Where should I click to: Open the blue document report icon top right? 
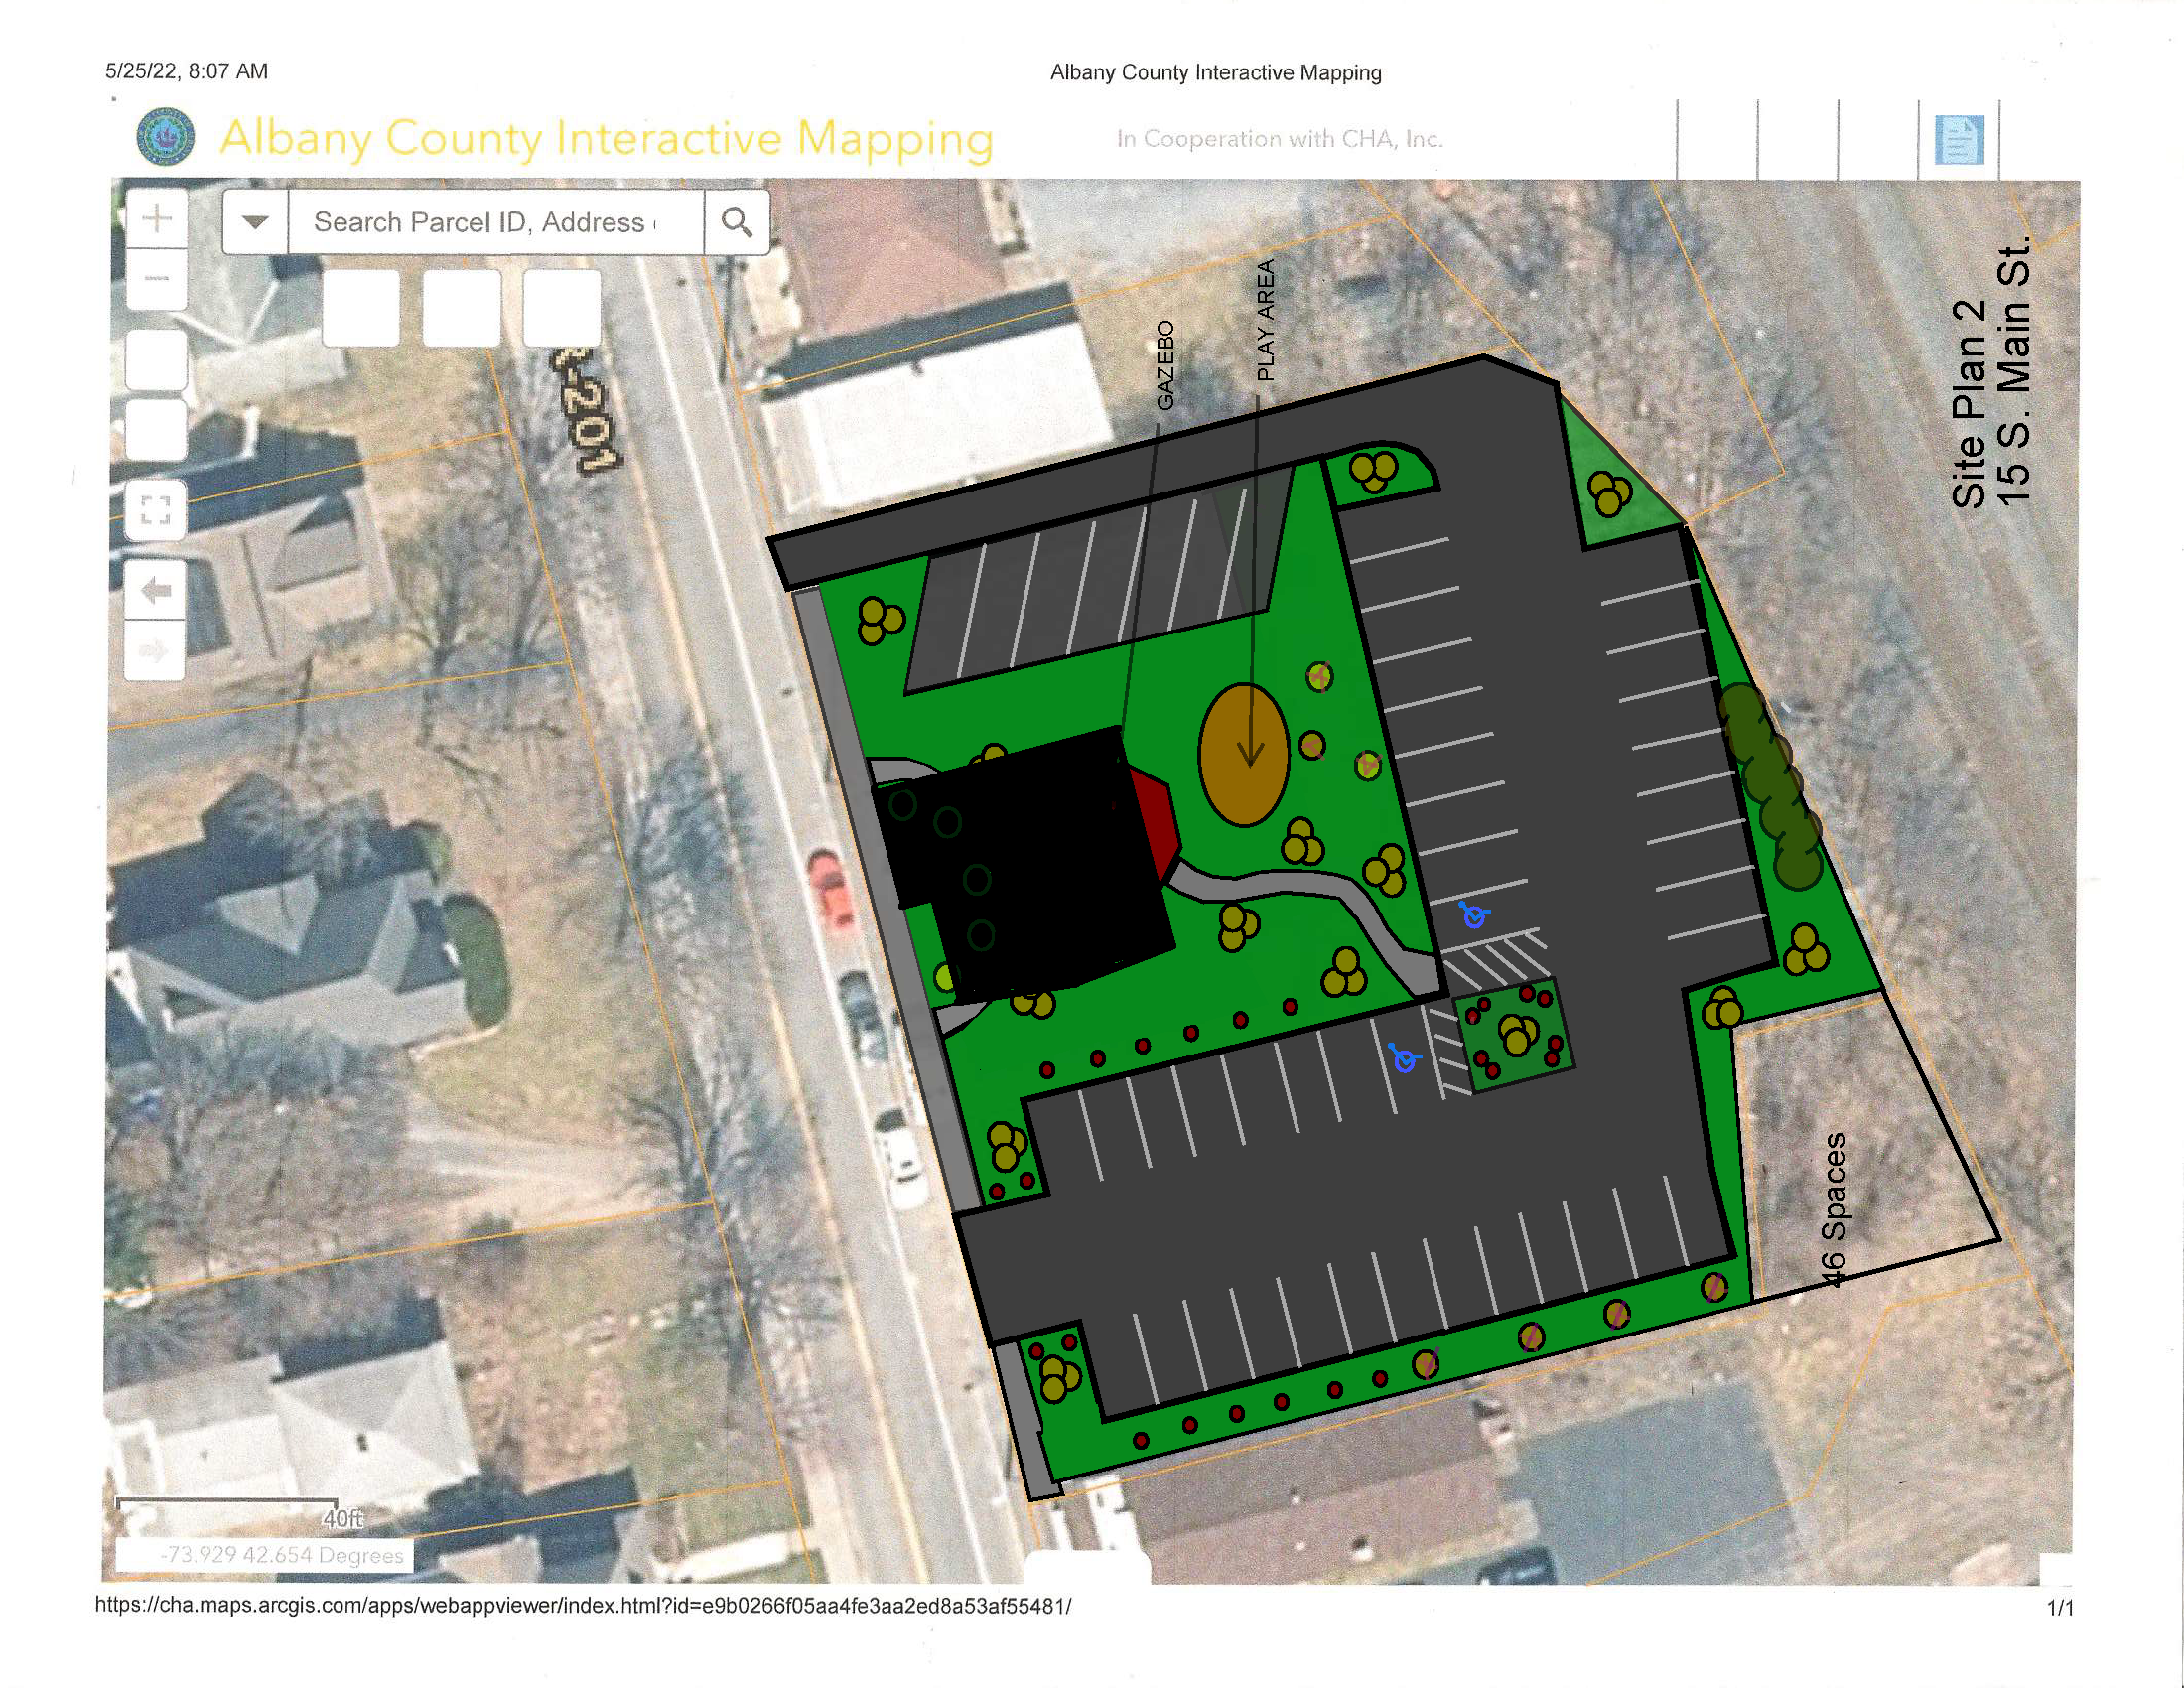pos(1960,140)
